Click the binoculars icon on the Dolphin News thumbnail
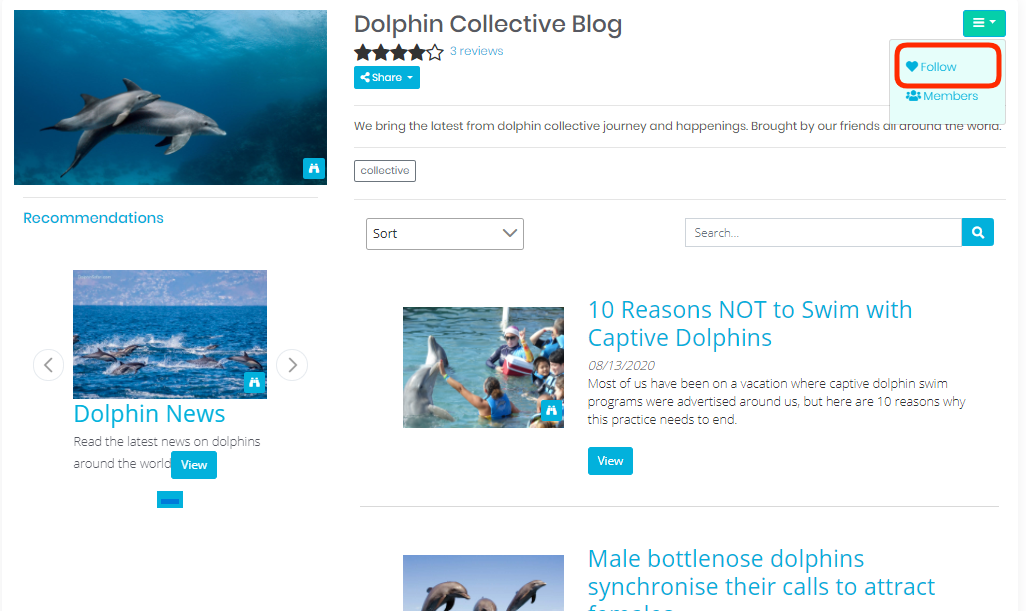Image resolution: width=1026 pixels, height=611 pixels. 255,382
